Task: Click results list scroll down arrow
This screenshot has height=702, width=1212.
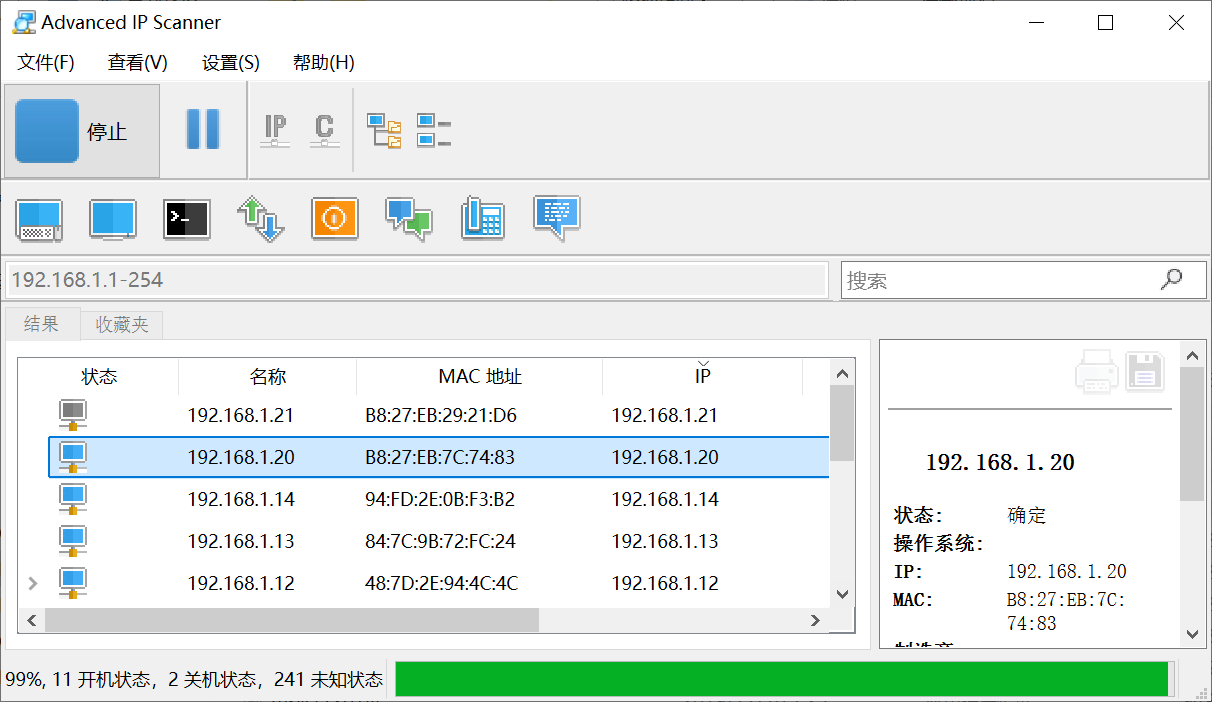Action: [842, 594]
